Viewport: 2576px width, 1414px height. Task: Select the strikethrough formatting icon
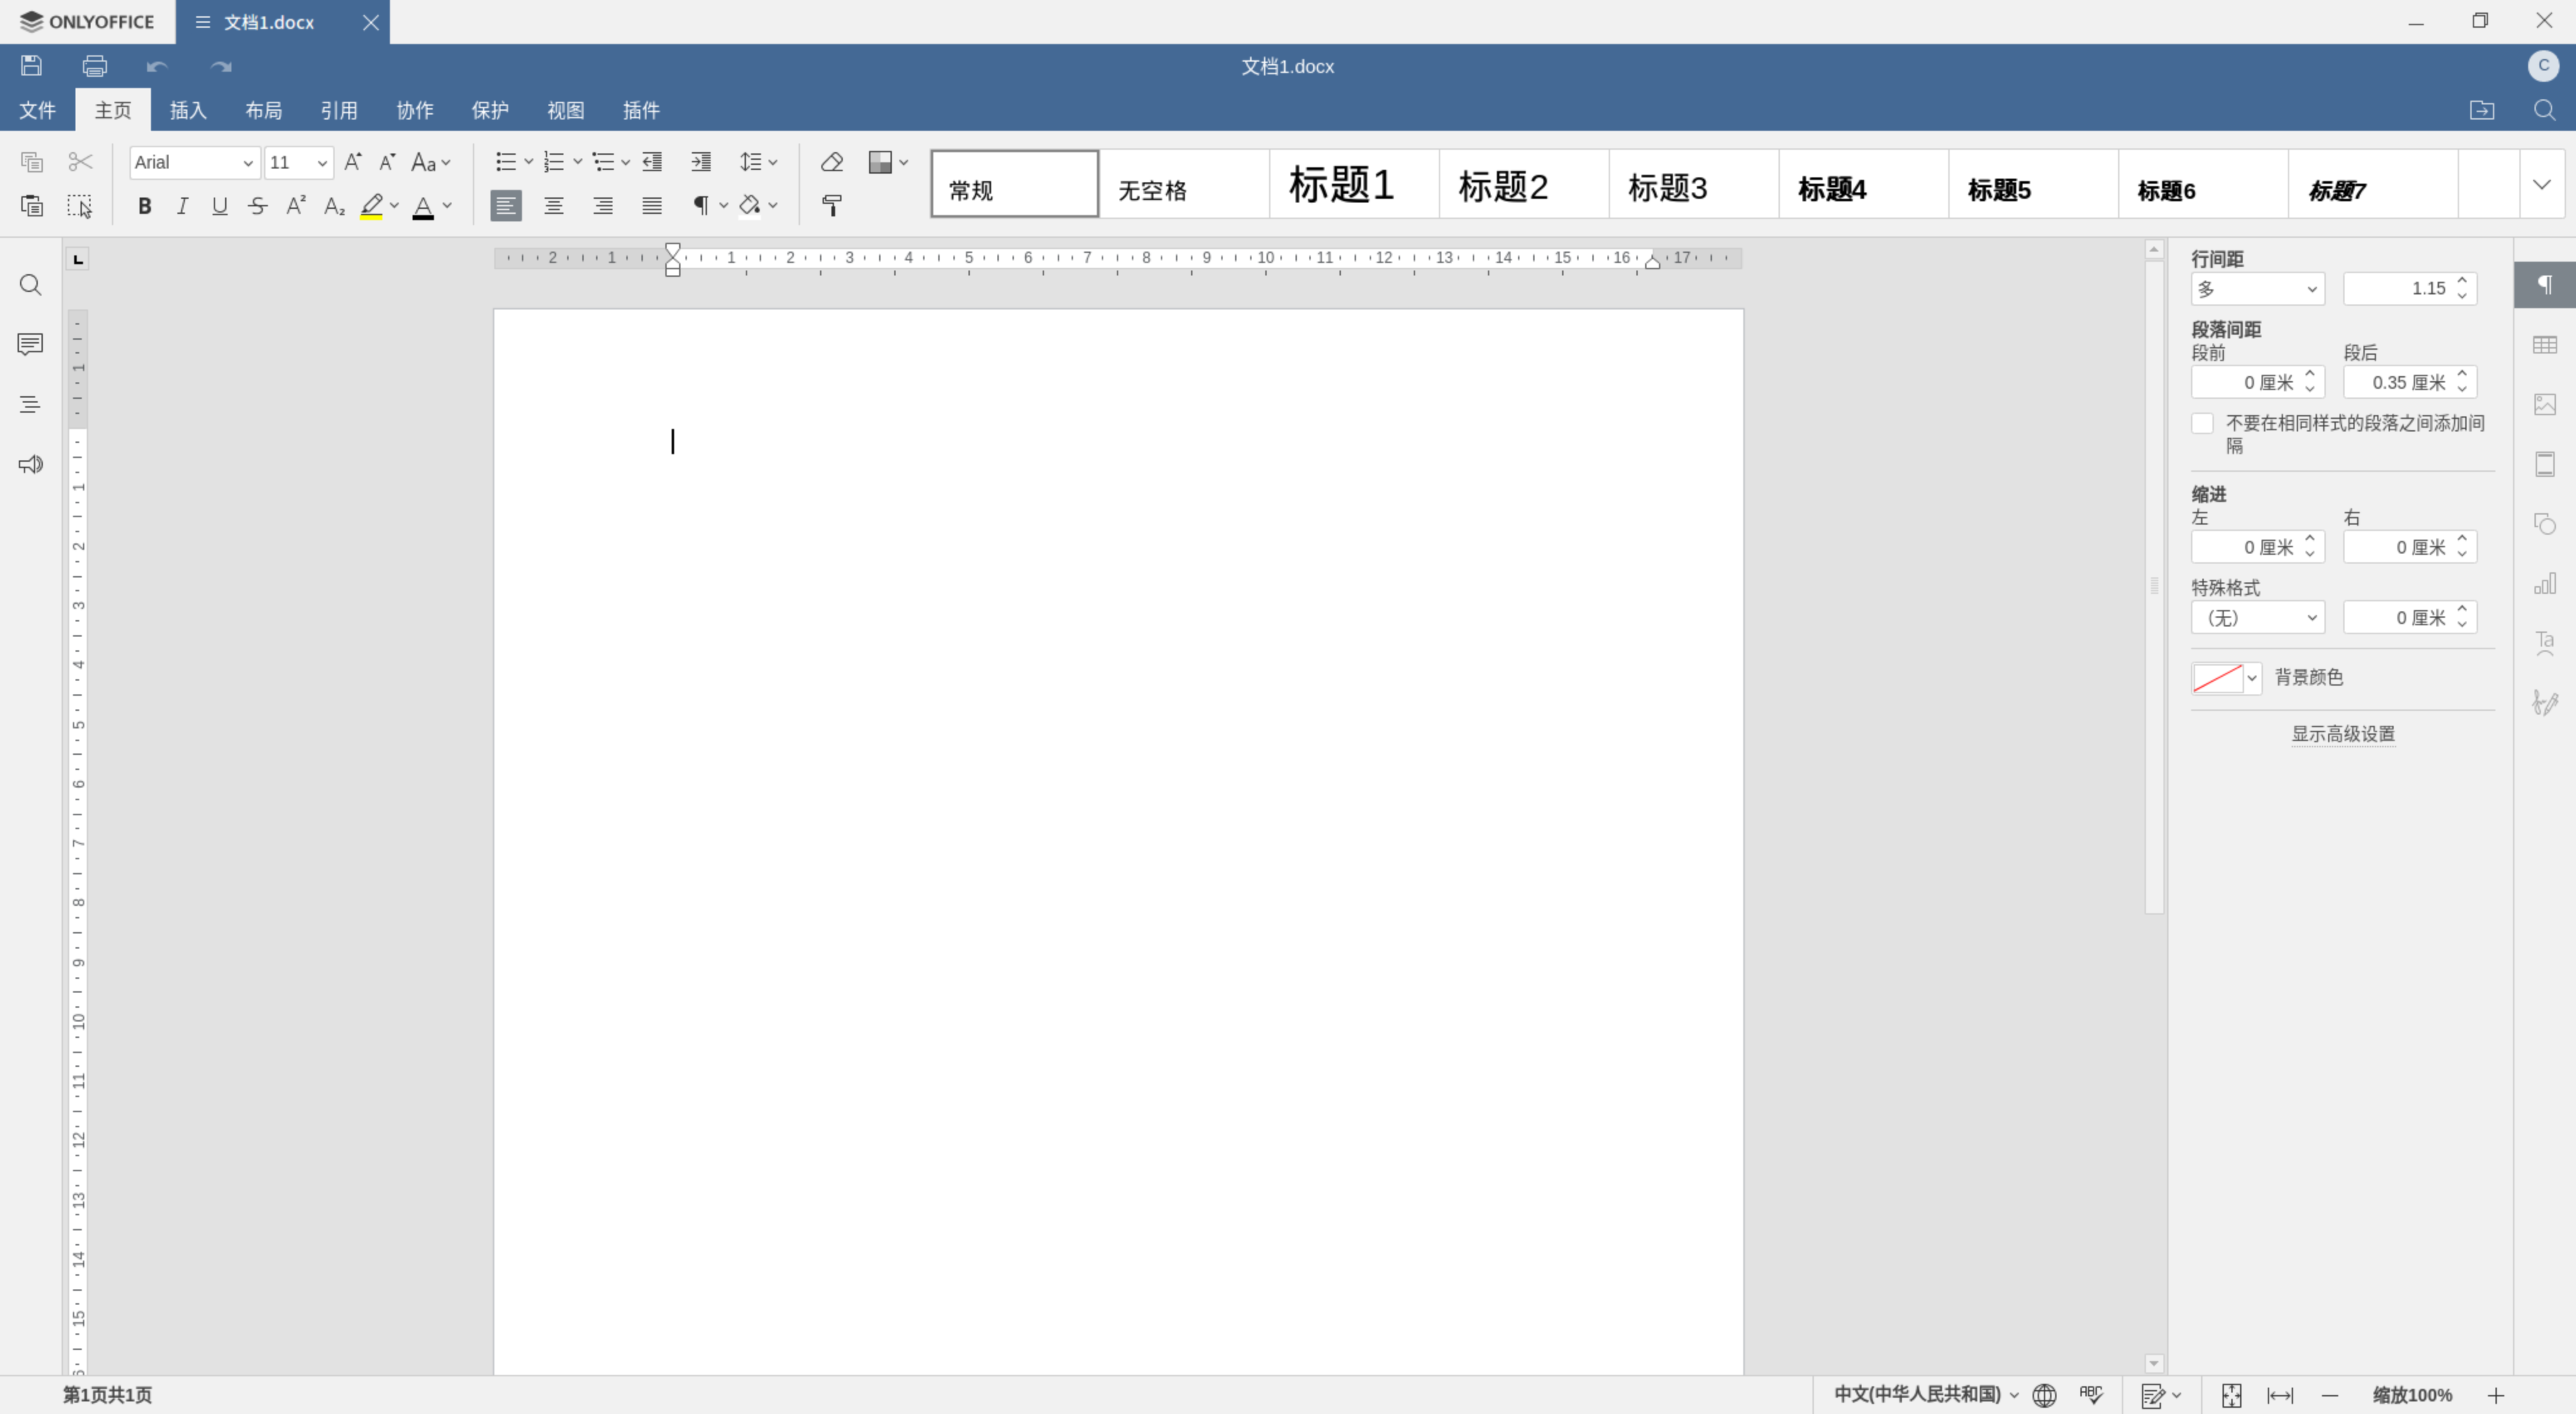coord(258,206)
